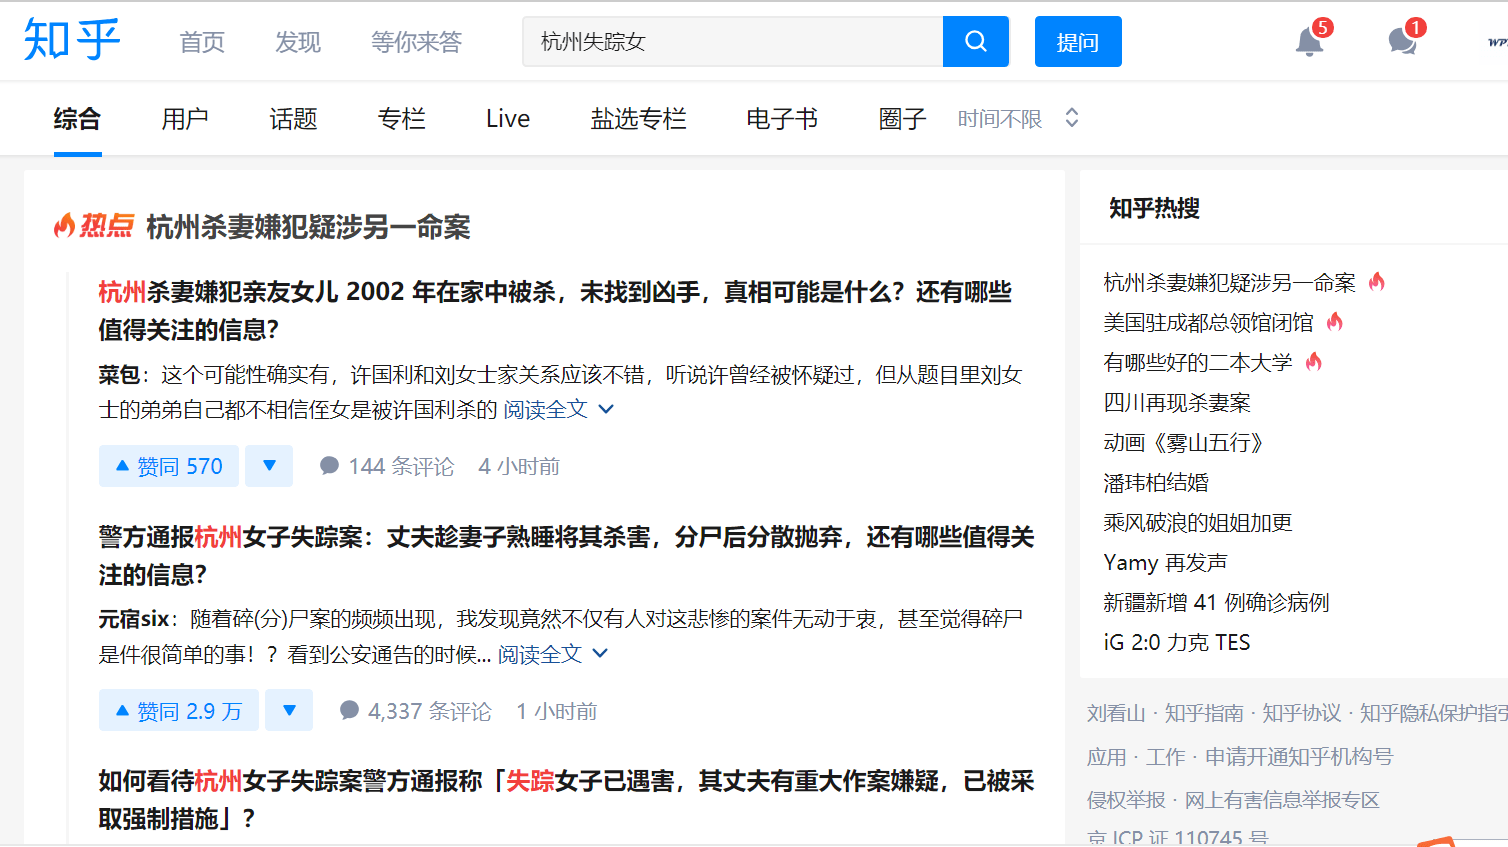The width and height of the screenshot is (1508, 847).
Task: Click the Zhihu logo
Action: pos(72,40)
